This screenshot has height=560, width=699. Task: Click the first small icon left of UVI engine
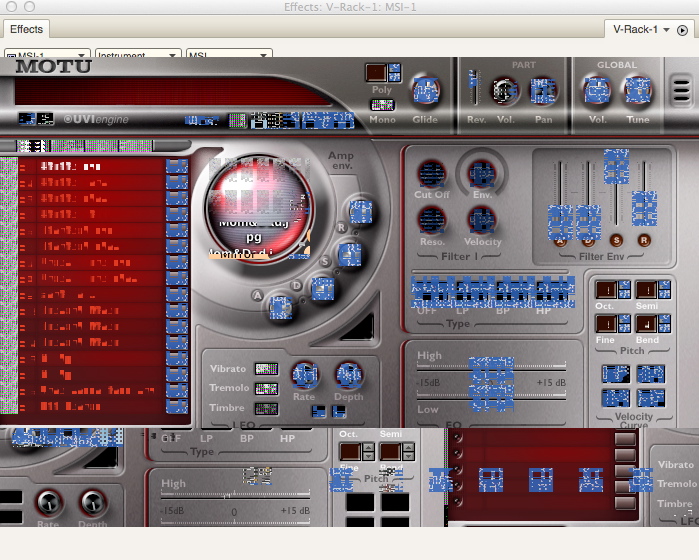pyautogui.click(x=27, y=119)
